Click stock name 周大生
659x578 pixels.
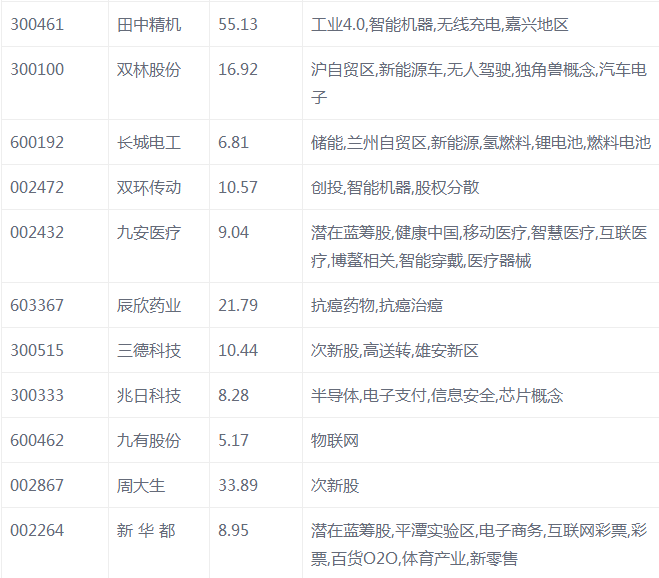[141, 485]
